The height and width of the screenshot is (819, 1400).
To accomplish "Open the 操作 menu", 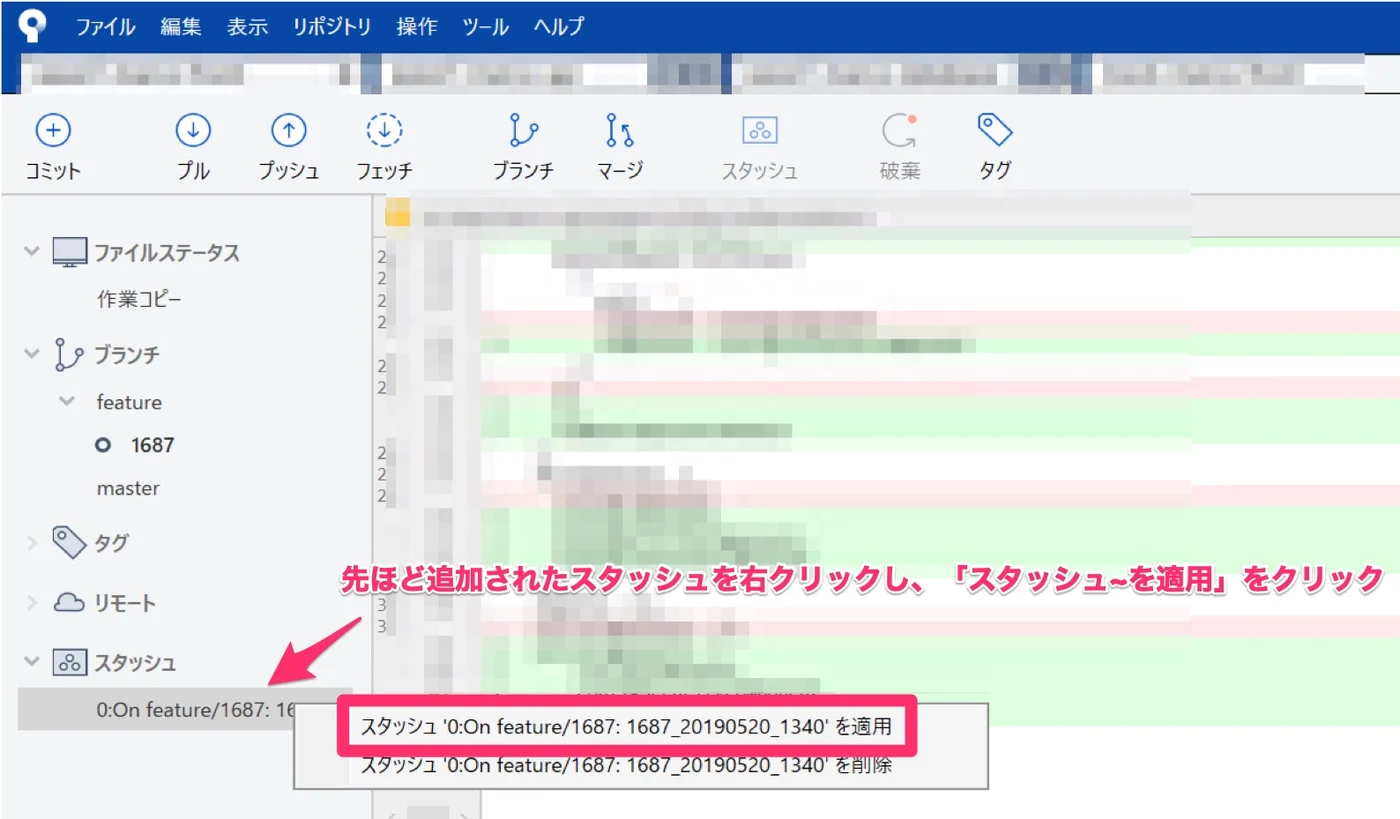I will tap(416, 27).
